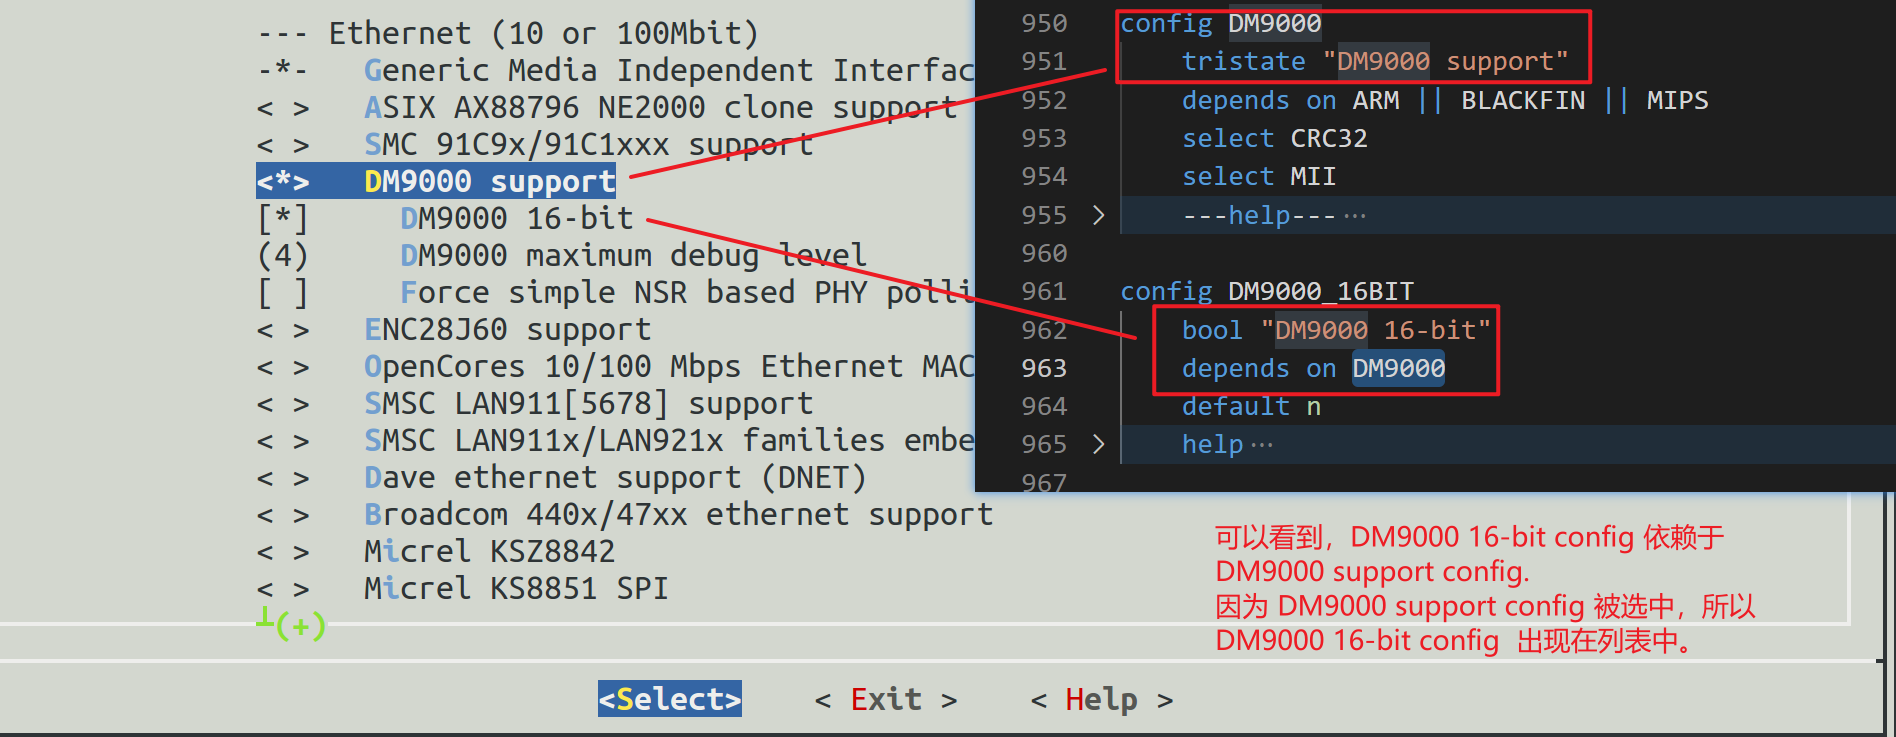Select Generic Media Independent Interface entry
The image size is (1896, 737).
[x=669, y=71]
